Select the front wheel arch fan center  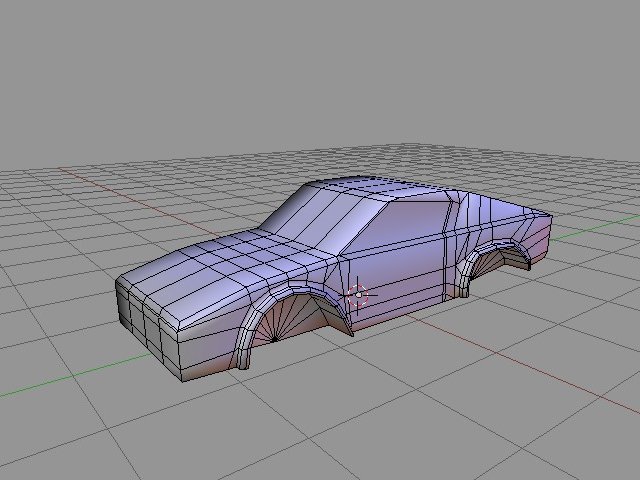tap(274, 340)
